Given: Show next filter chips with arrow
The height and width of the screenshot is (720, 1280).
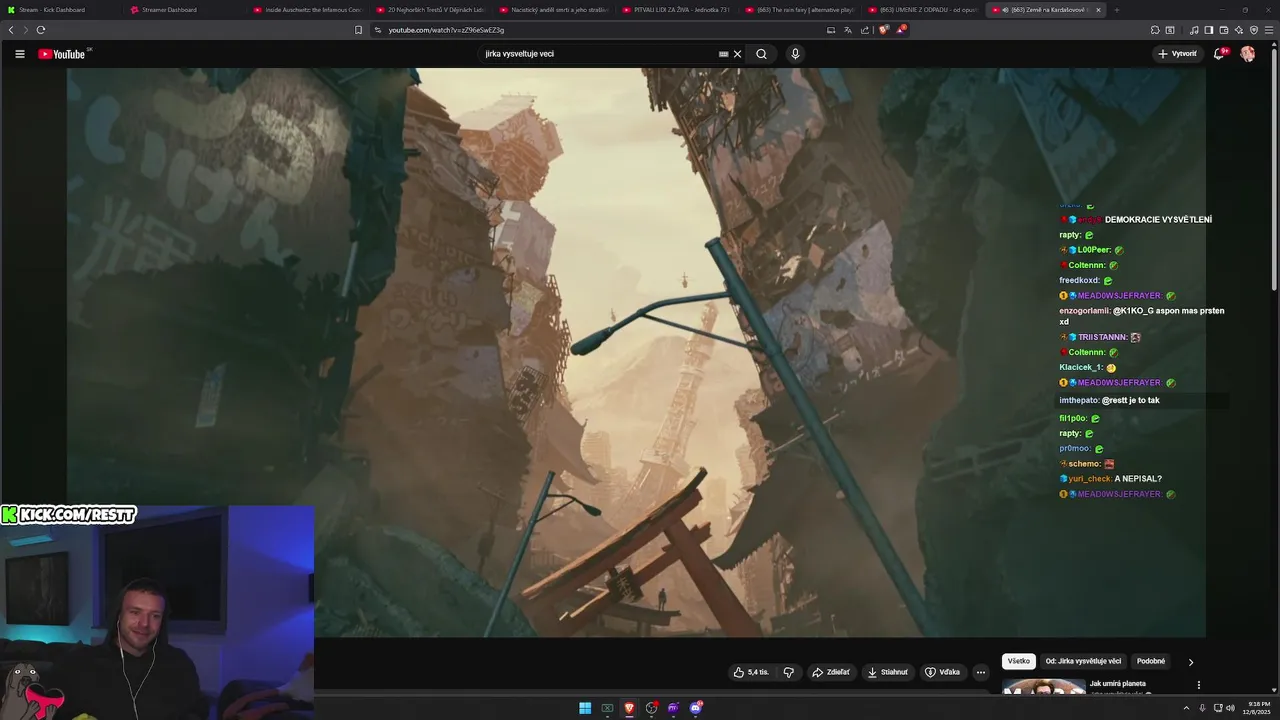Looking at the screenshot, I should point(1190,662).
